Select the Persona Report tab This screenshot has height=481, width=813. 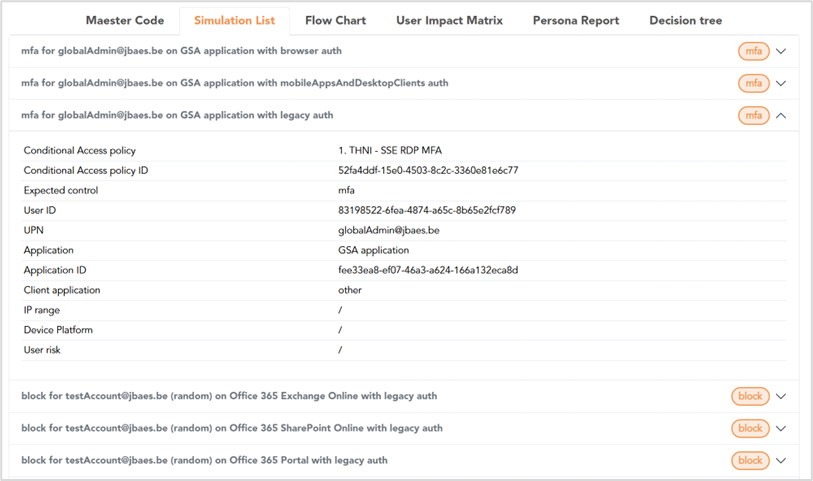click(x=576, y=21)
